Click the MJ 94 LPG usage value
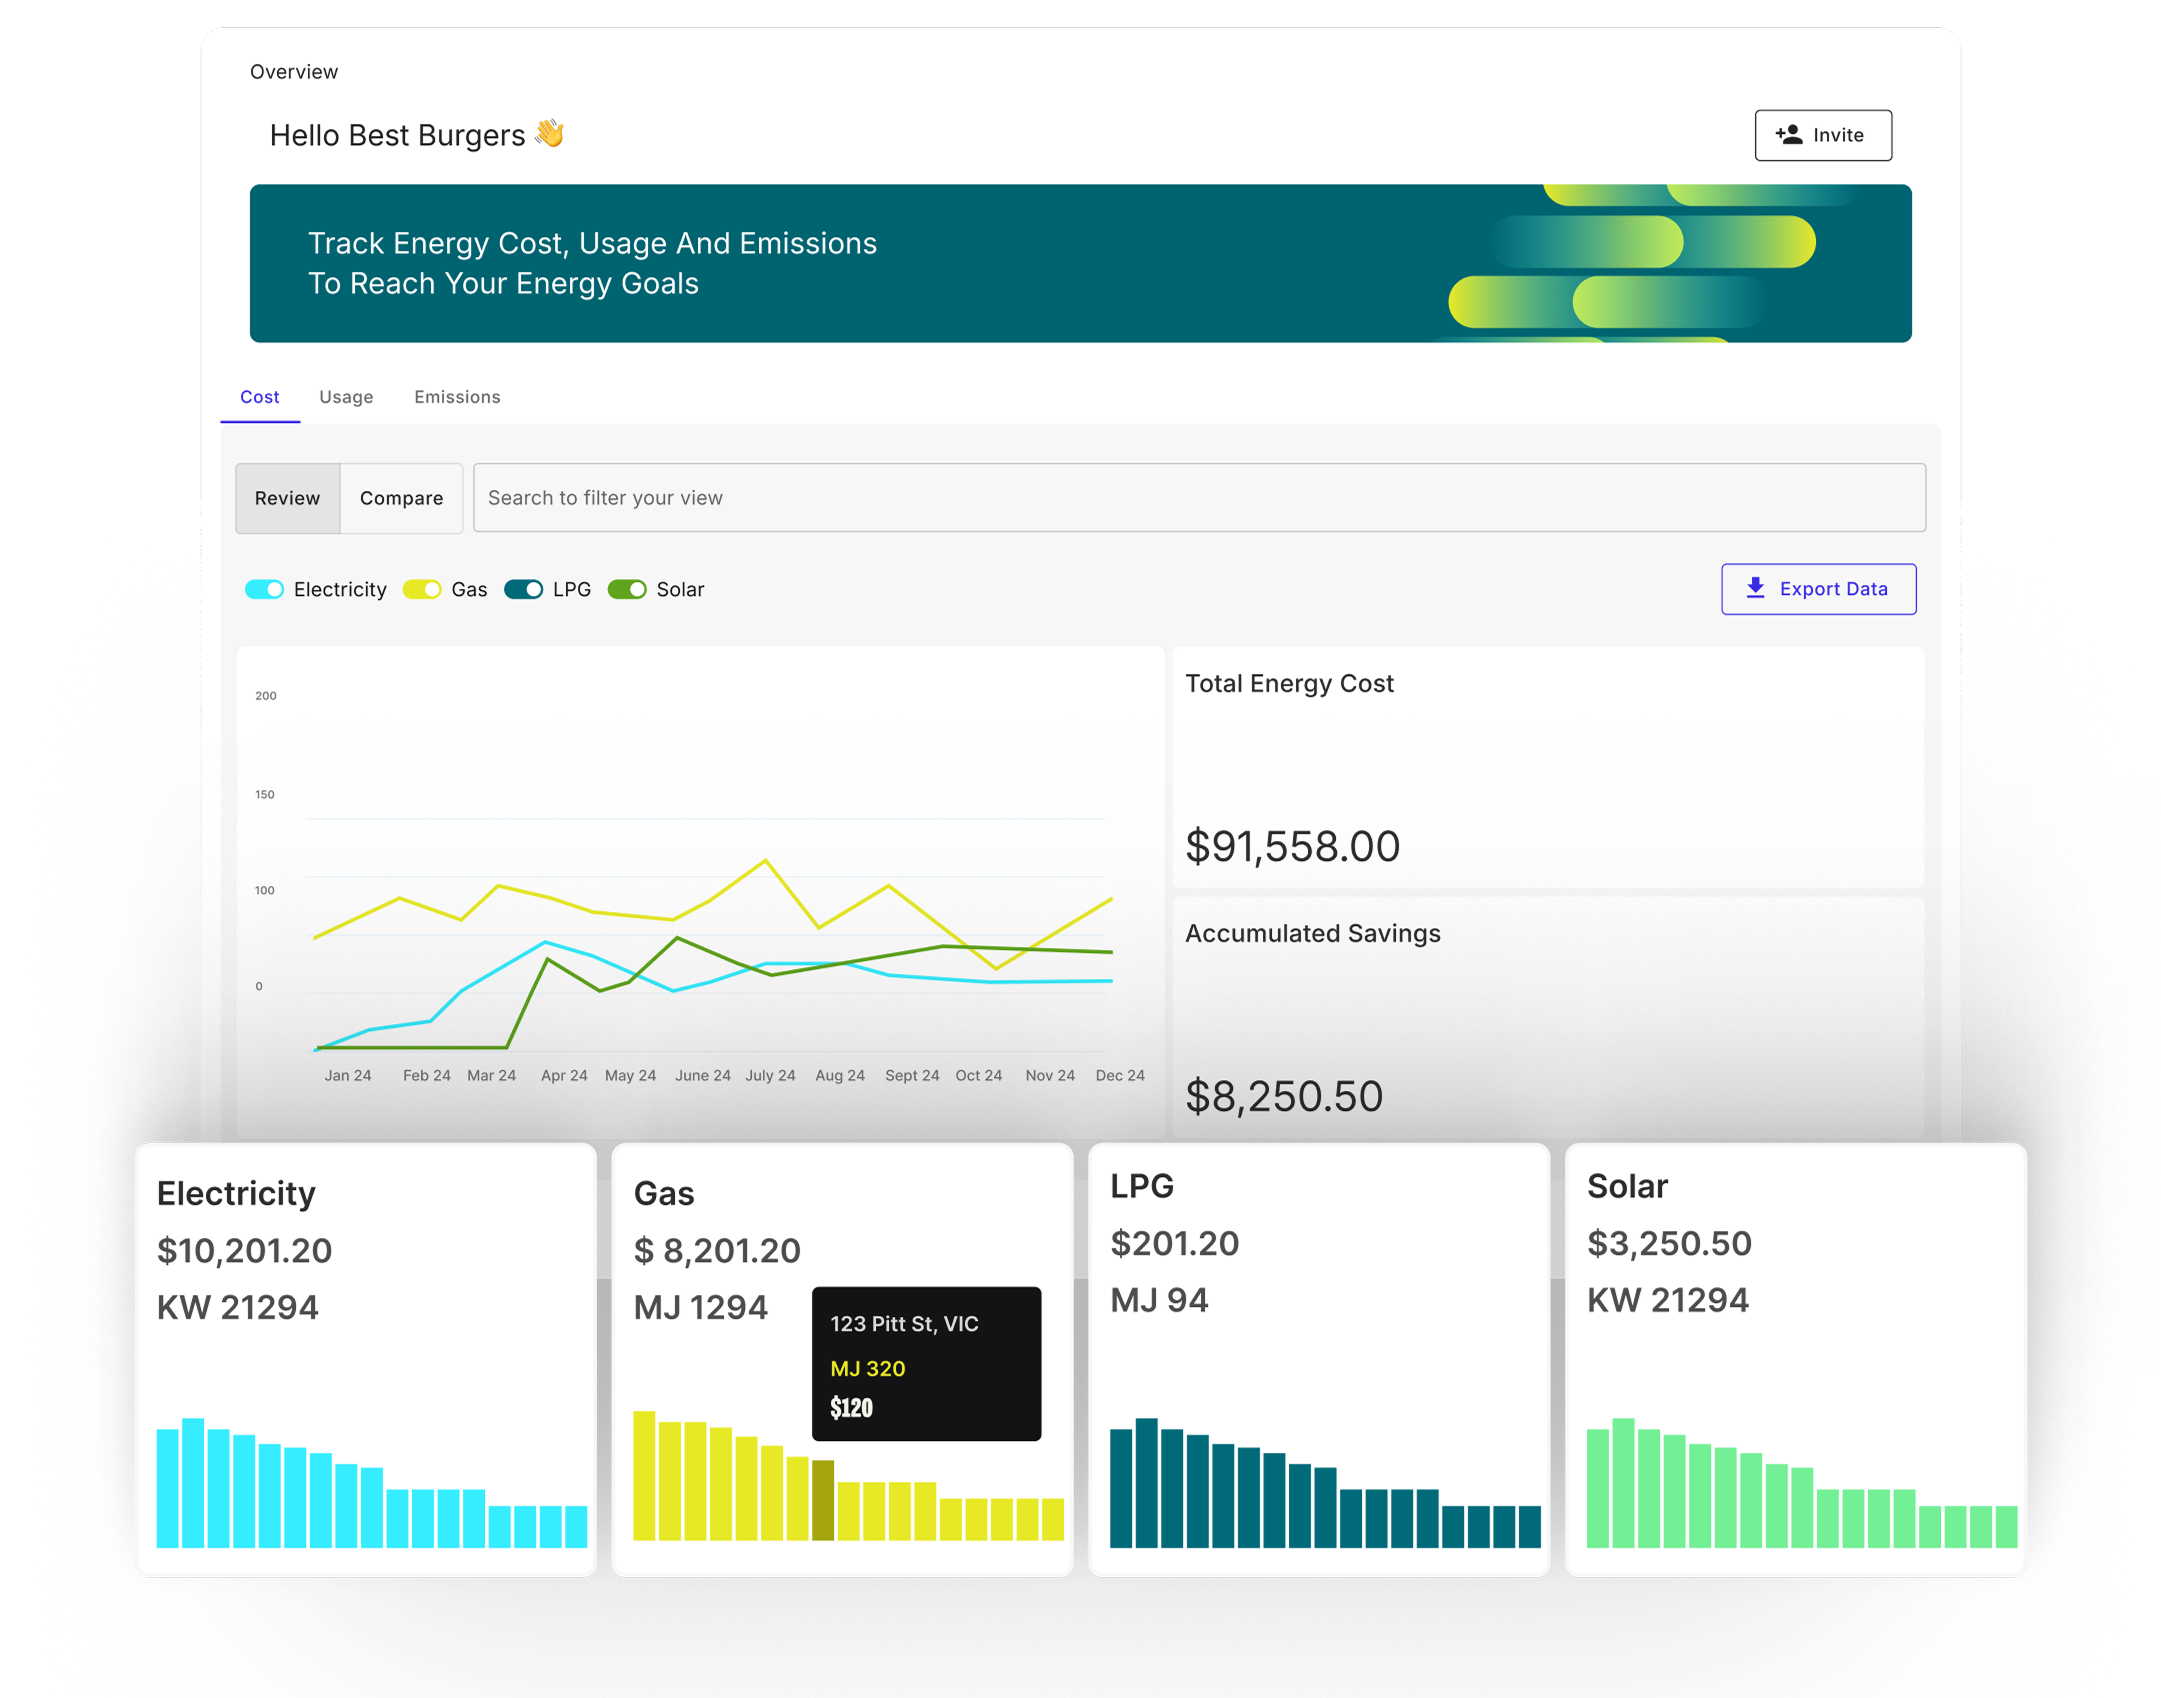The height and width of the screenshot is (1698, 2161). (x=1159, y=1300)
